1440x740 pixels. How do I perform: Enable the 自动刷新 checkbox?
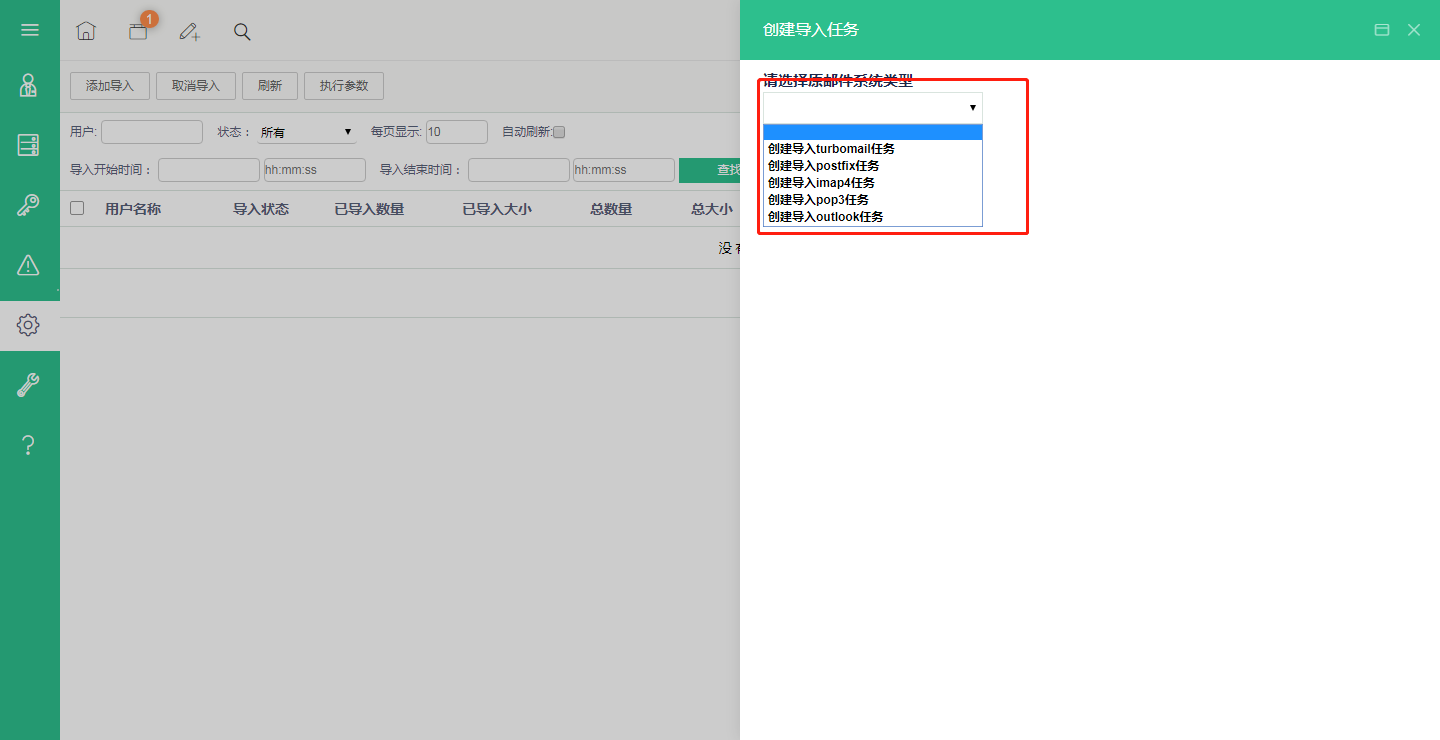(x=559, y=132)
